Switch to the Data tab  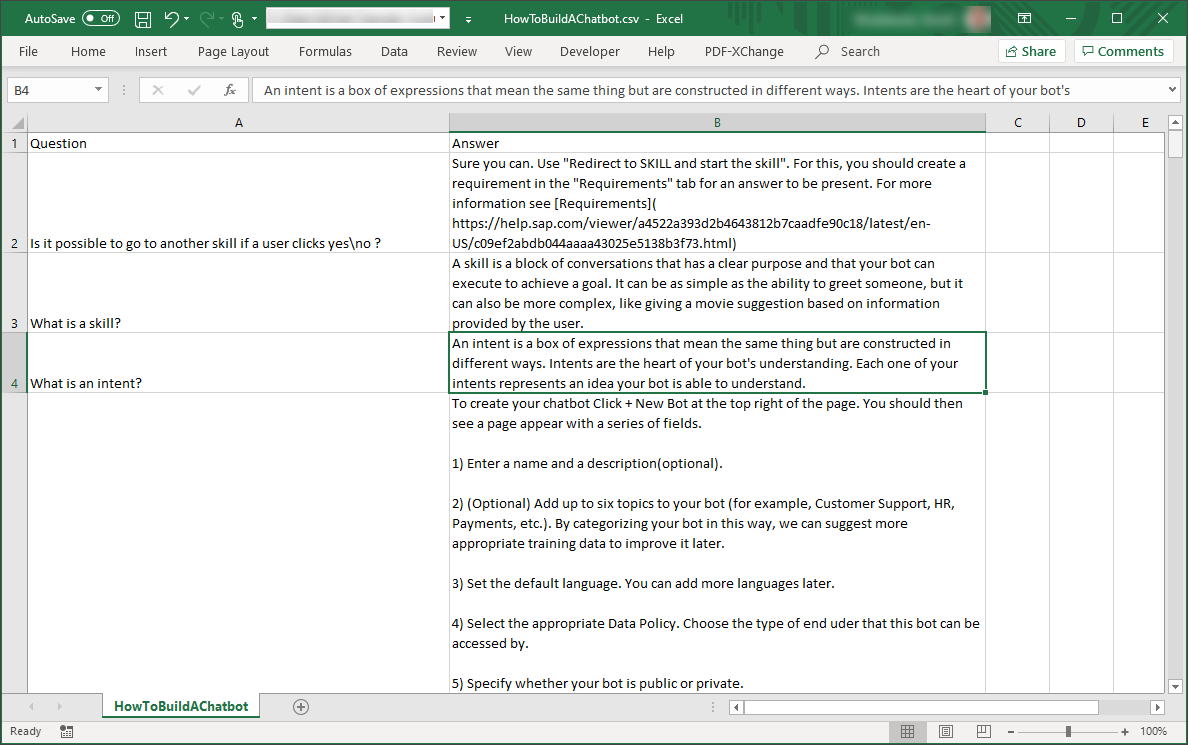[394, 52]
